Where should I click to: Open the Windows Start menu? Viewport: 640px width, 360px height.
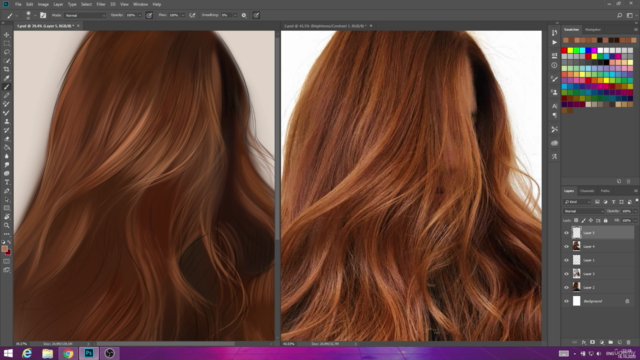pos(8,353)
